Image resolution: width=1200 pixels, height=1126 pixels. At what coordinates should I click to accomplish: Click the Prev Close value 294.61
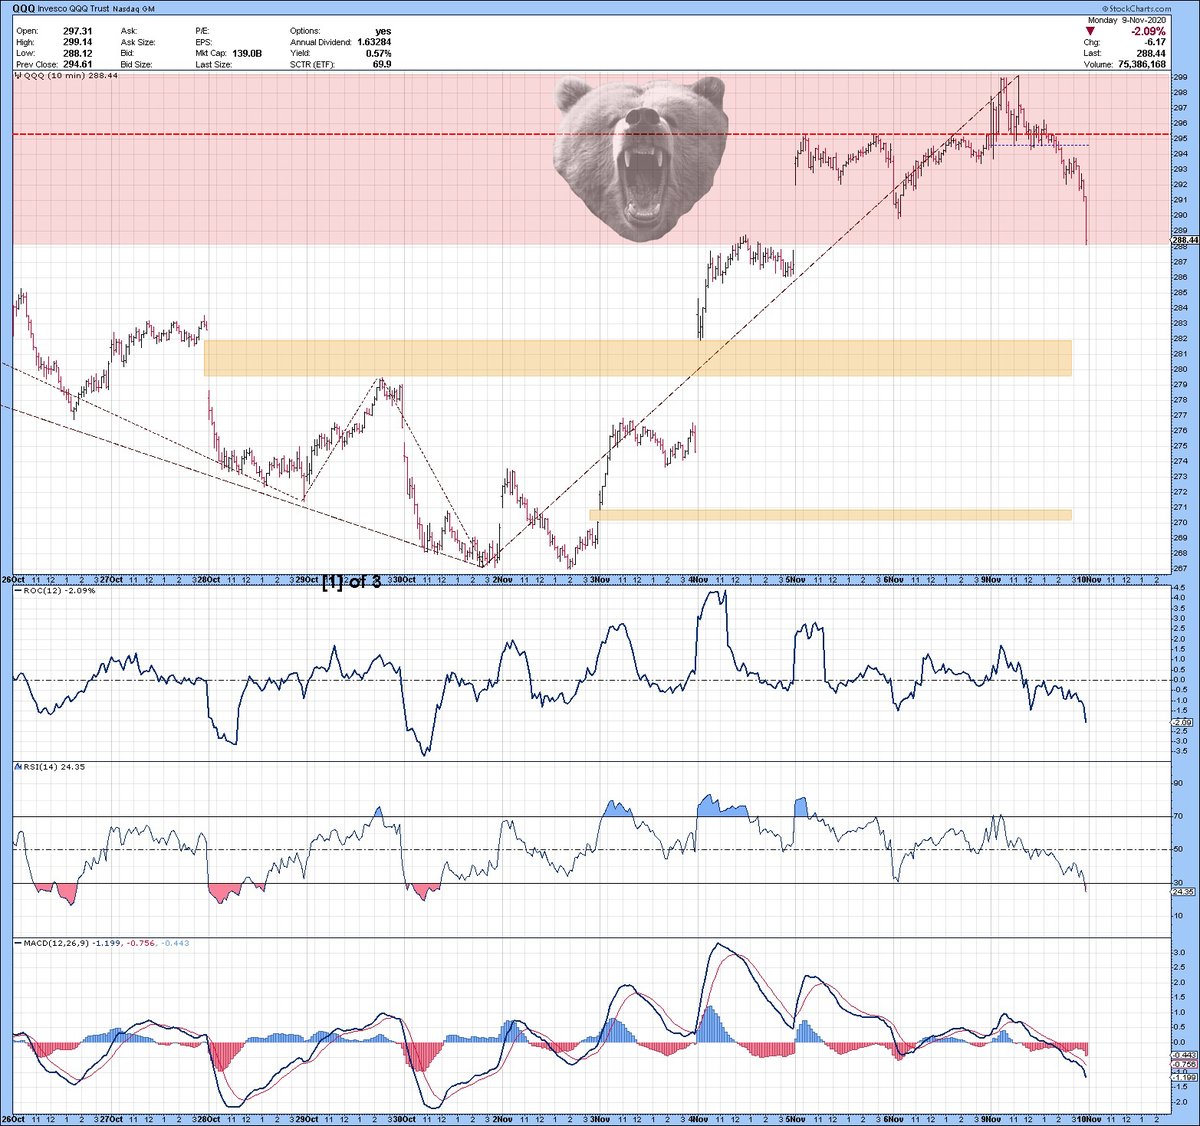pos(77,65)
